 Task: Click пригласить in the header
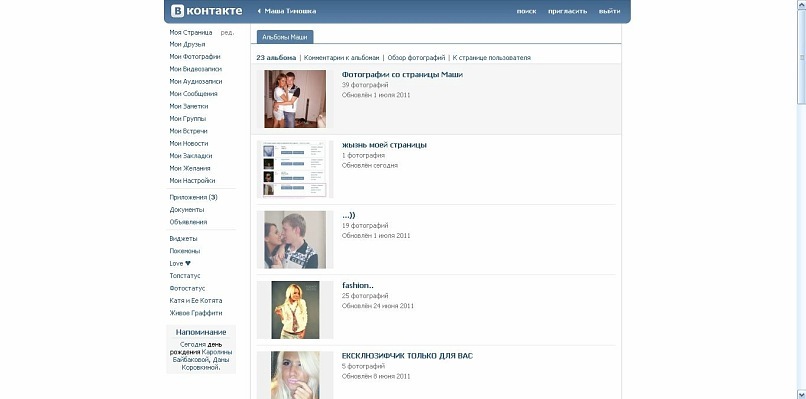point(567,11)
